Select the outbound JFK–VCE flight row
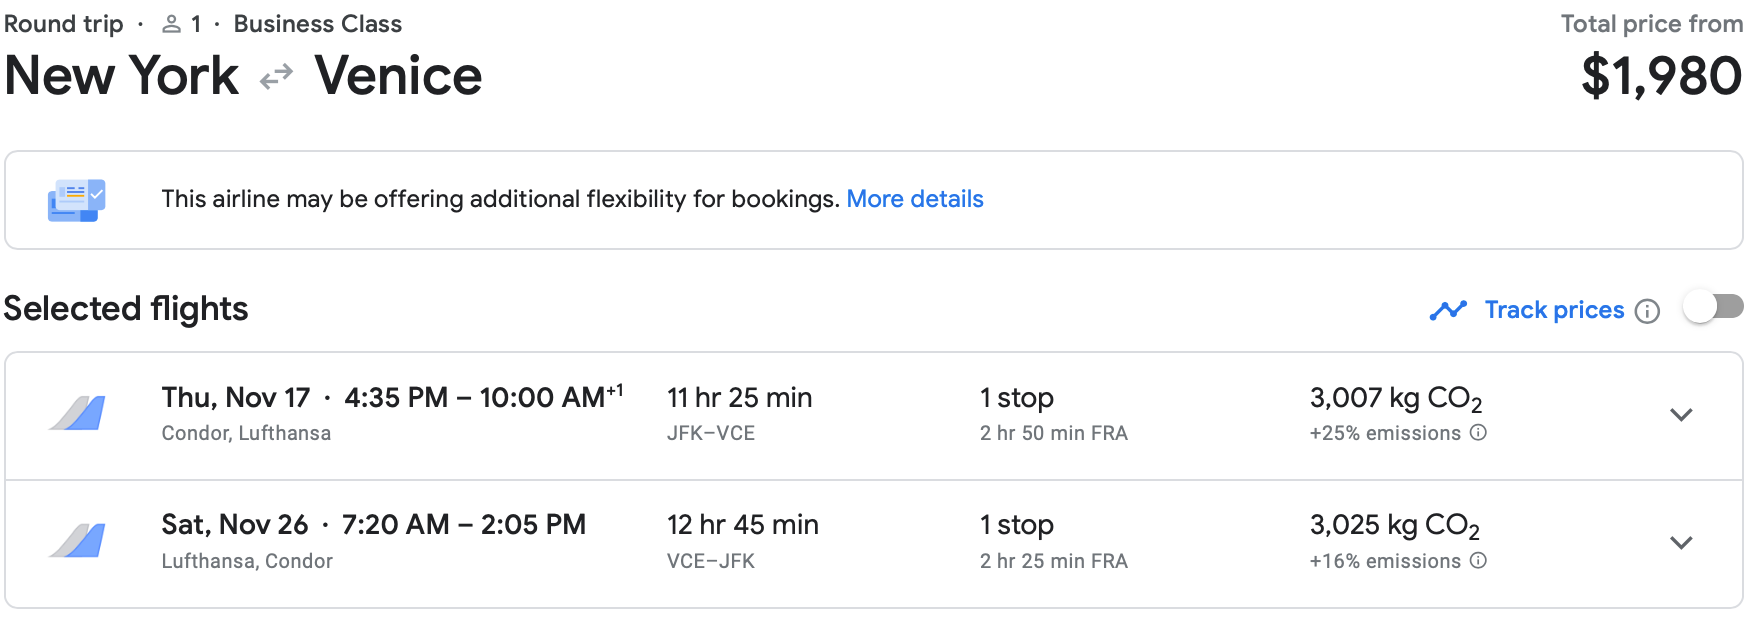The width and height of the screenshot is (1760, 628). pyautogui.click(x=874, y=416)
